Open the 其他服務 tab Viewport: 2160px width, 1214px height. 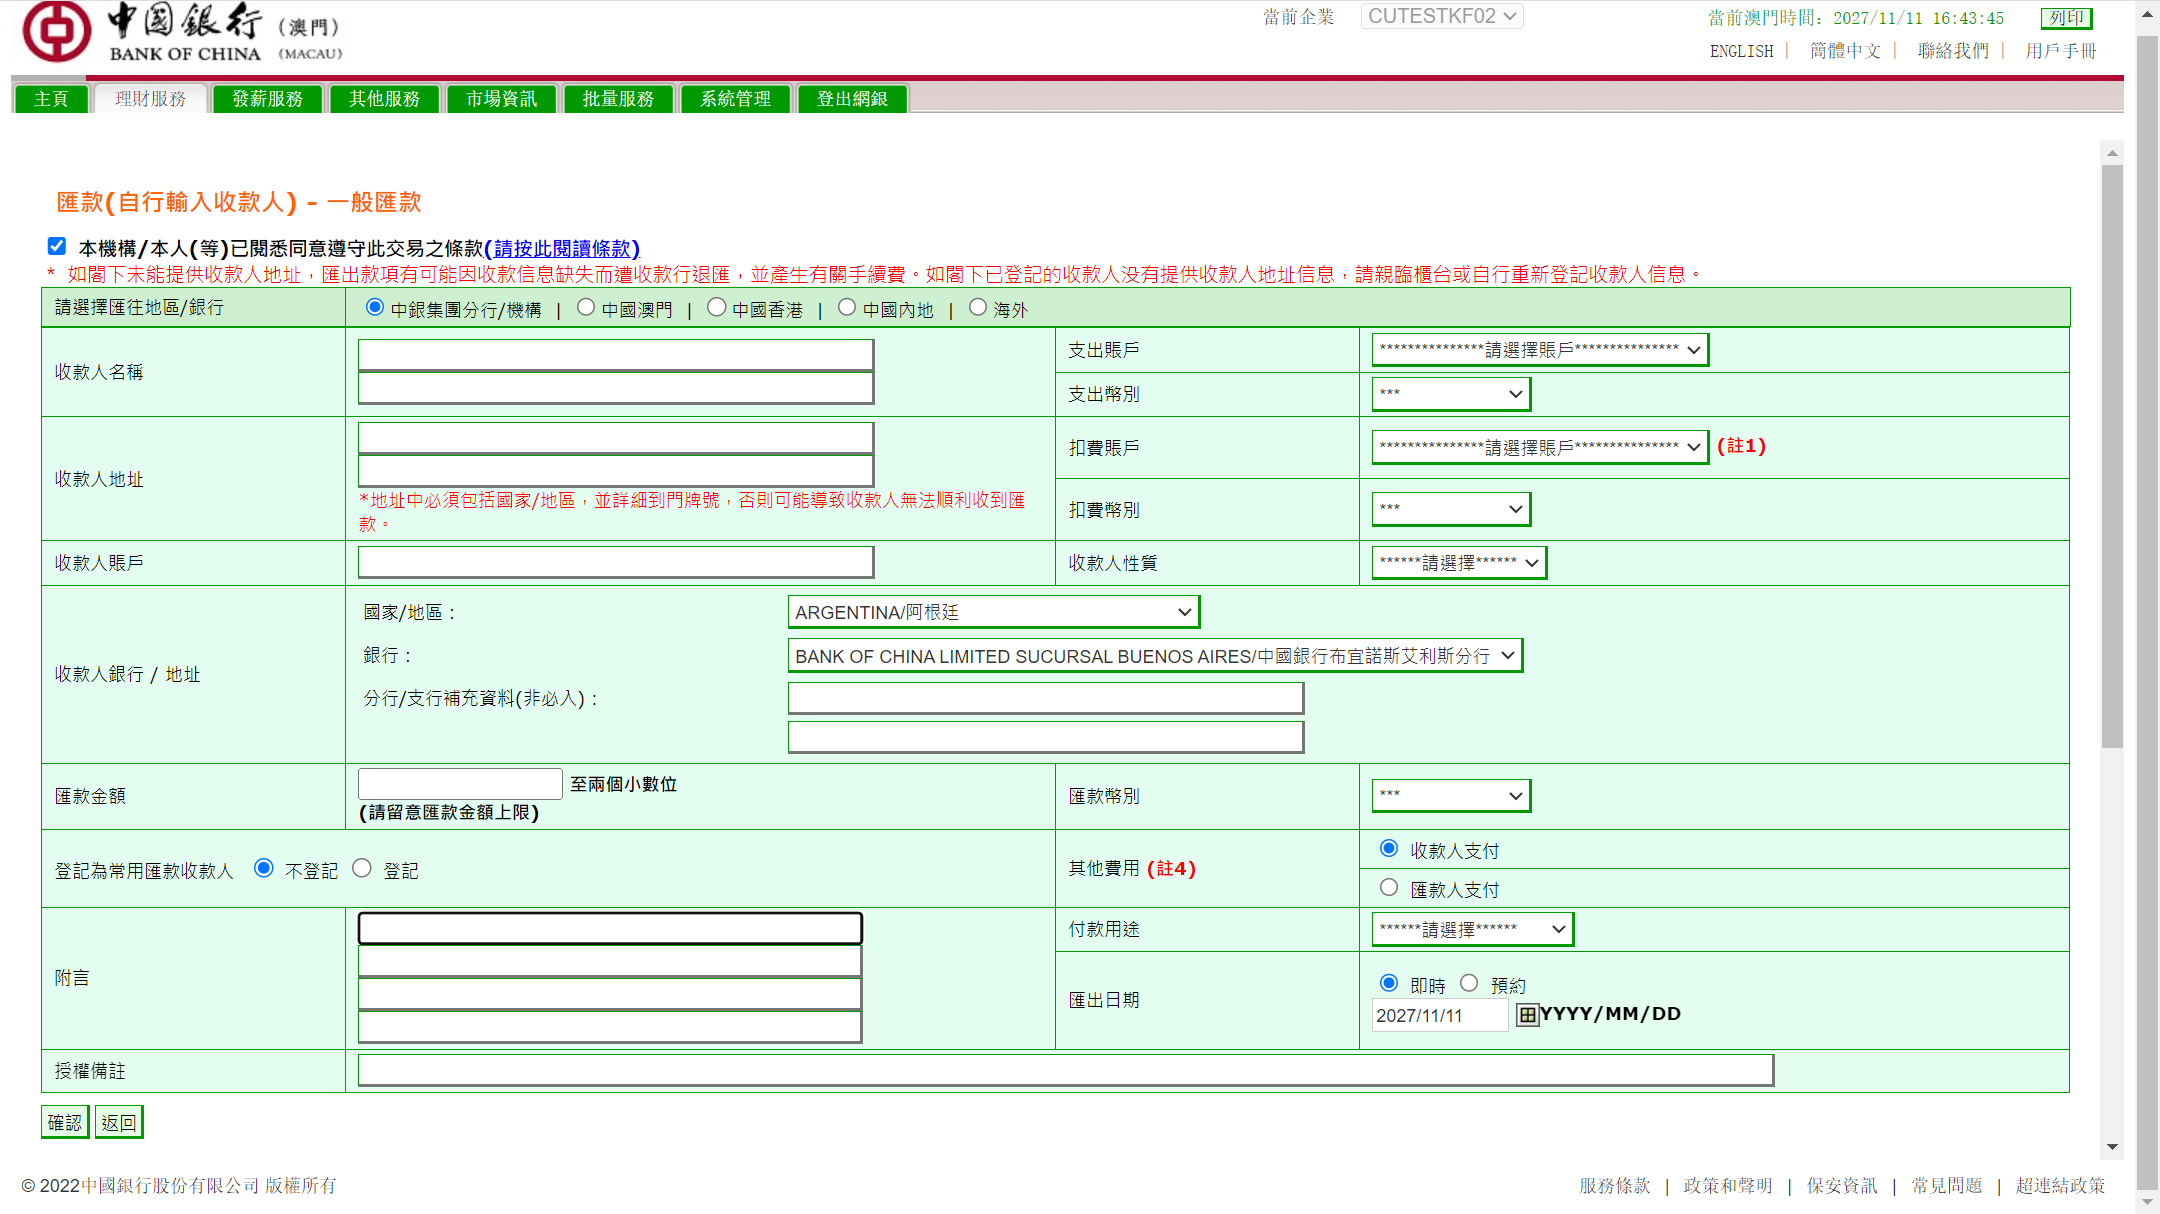(x=385, y=99)
